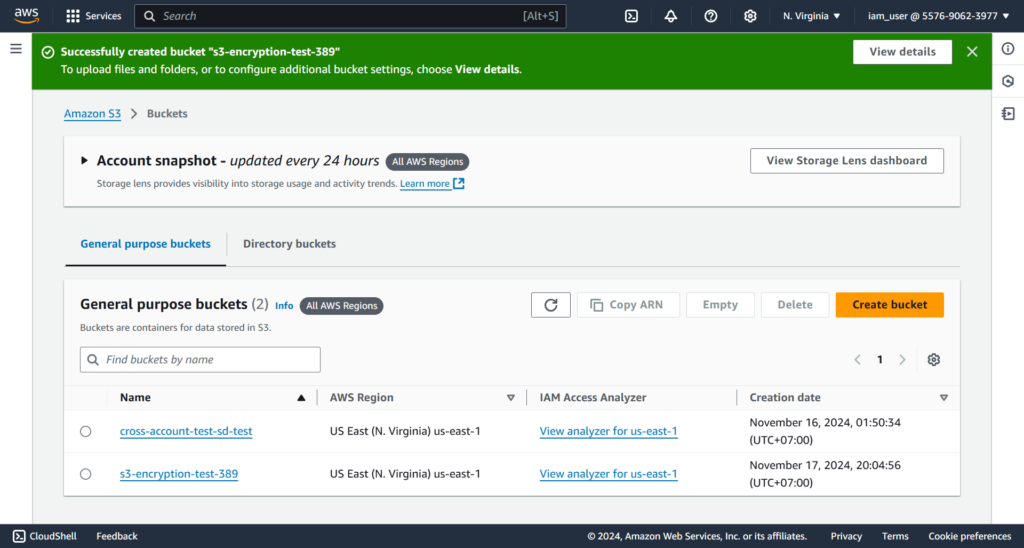1024x548 pixels.
Task: Expand the Account snapshot section
Action: pyautogui.click(x=85, y=161)
